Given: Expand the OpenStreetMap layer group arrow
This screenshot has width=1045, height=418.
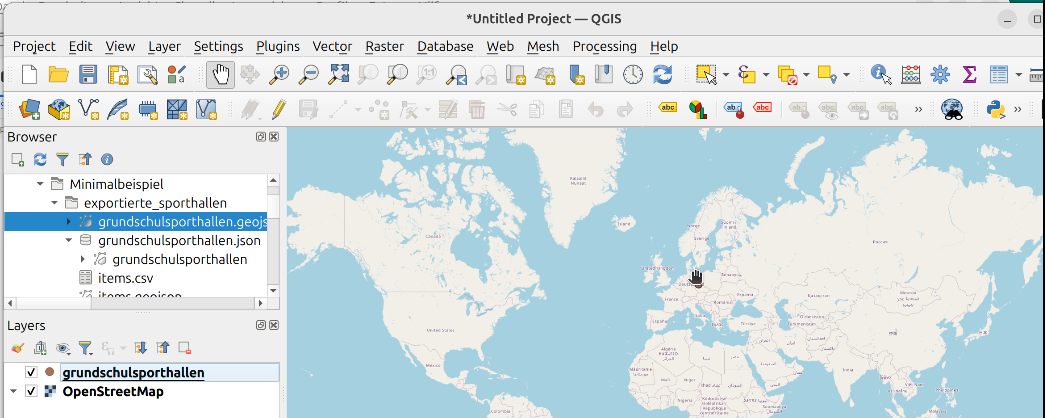Looking at the screenshot, I should tap(13, 392).
